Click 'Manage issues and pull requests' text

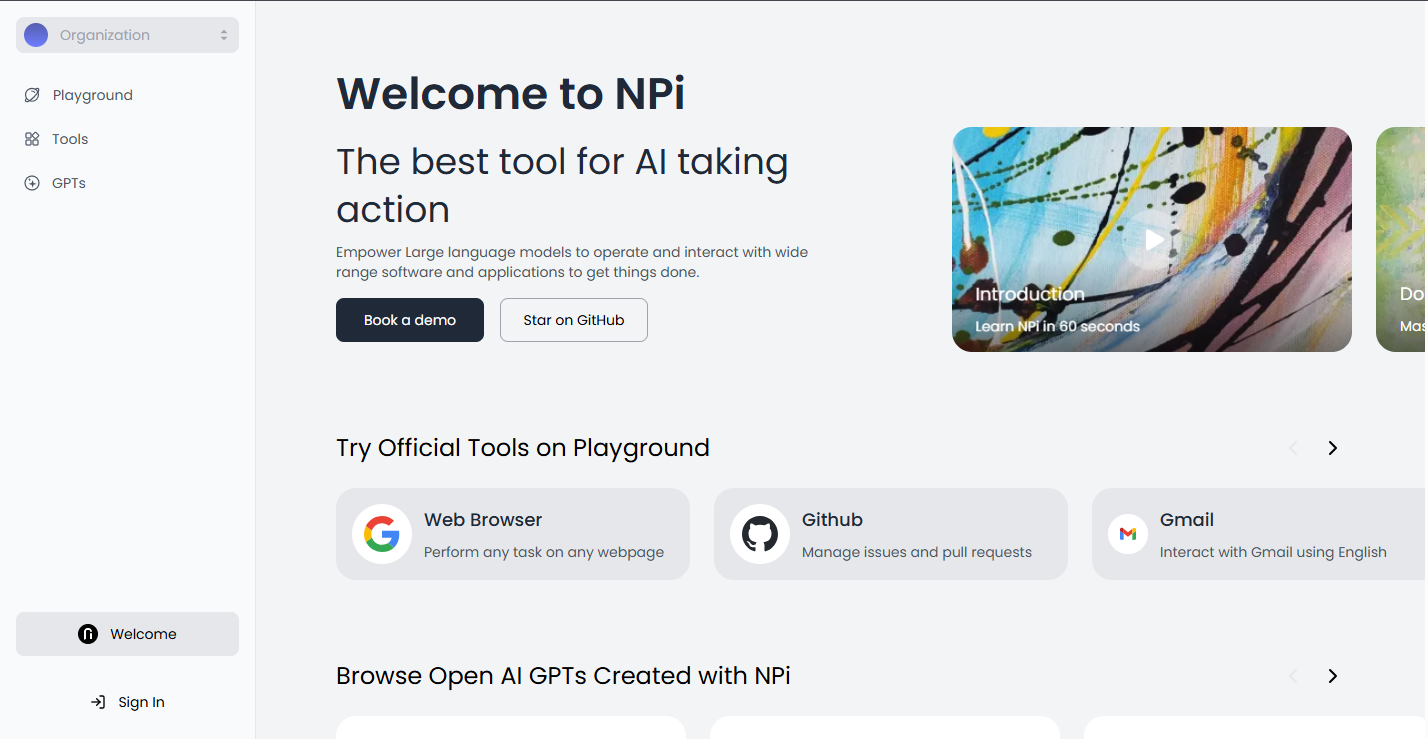click(x=917, y=552)
